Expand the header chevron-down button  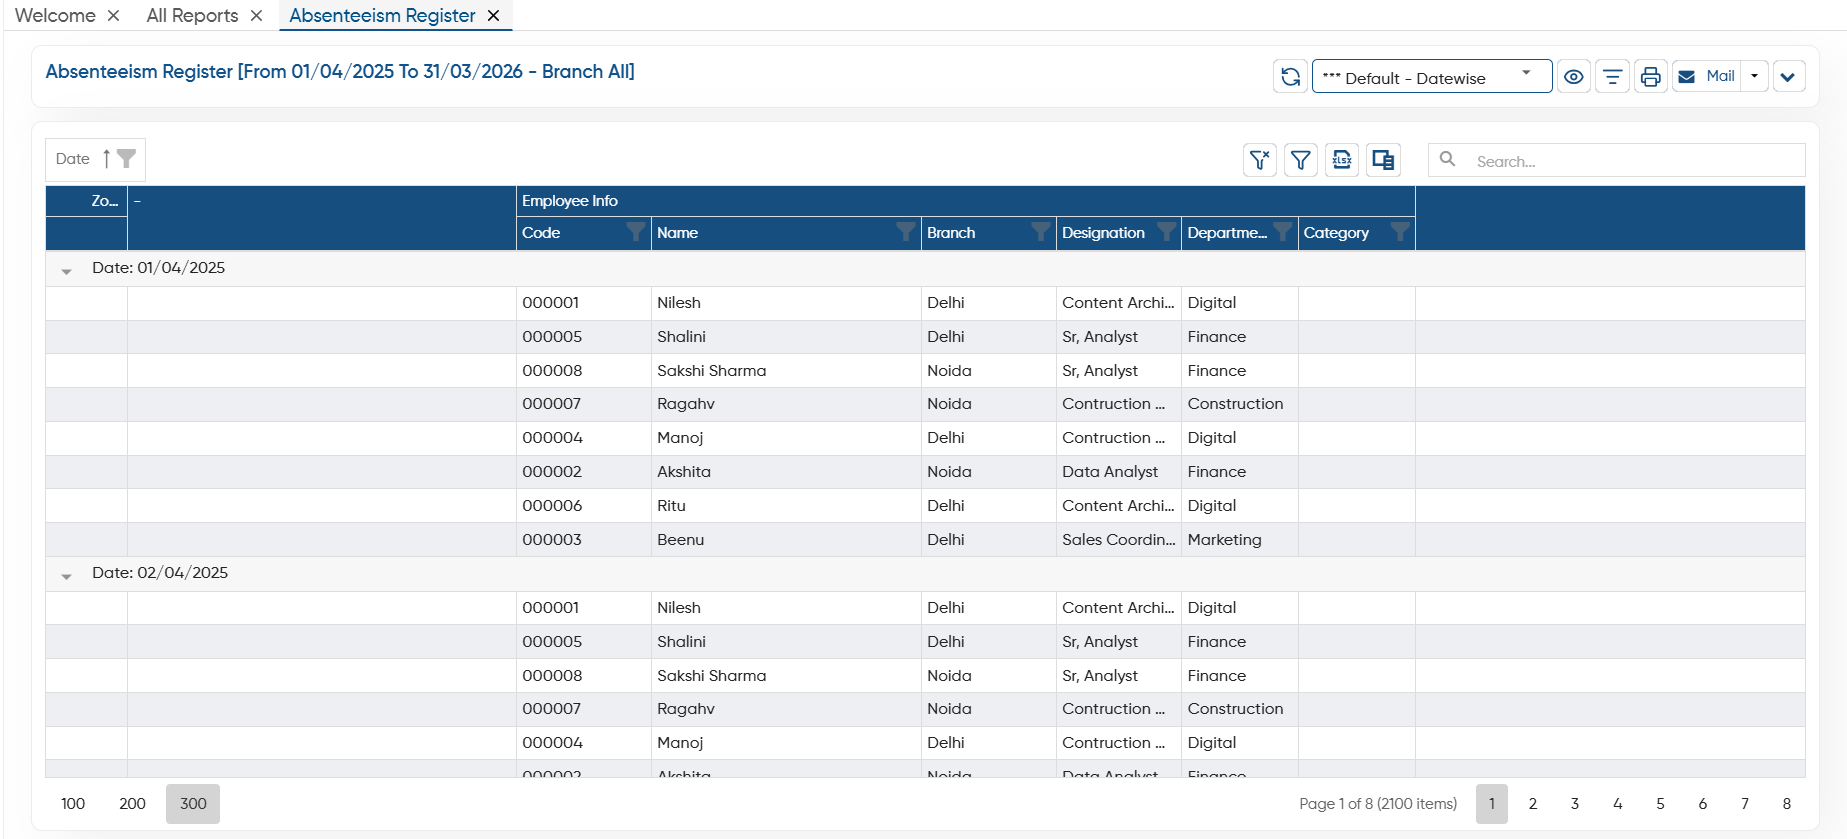(x=1789, y=77)
